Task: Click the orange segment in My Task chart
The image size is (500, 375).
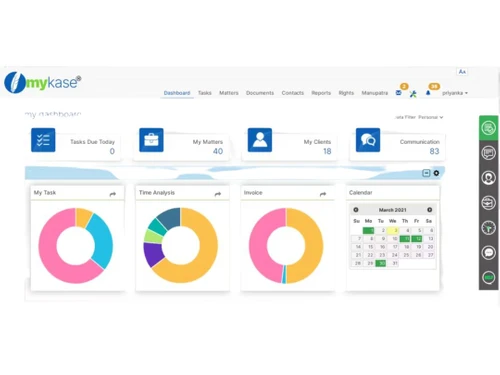Action: click(83, 217)
